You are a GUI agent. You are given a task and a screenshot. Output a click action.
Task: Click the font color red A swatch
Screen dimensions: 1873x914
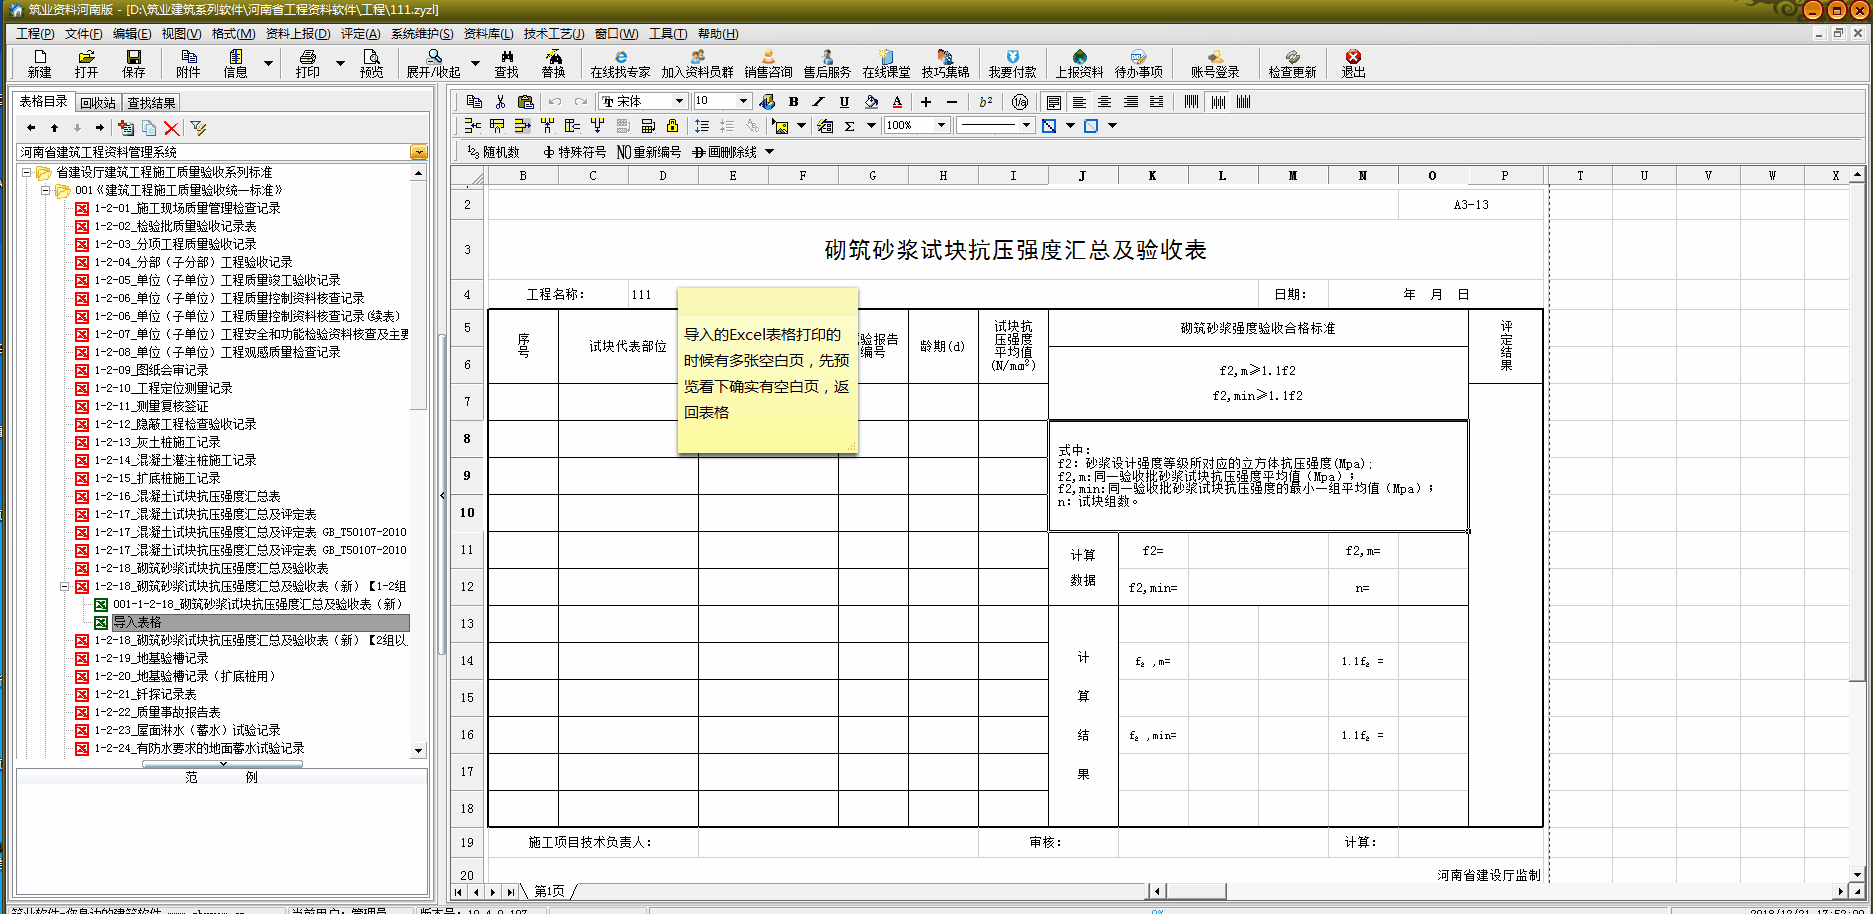click(x=897, y=102)
